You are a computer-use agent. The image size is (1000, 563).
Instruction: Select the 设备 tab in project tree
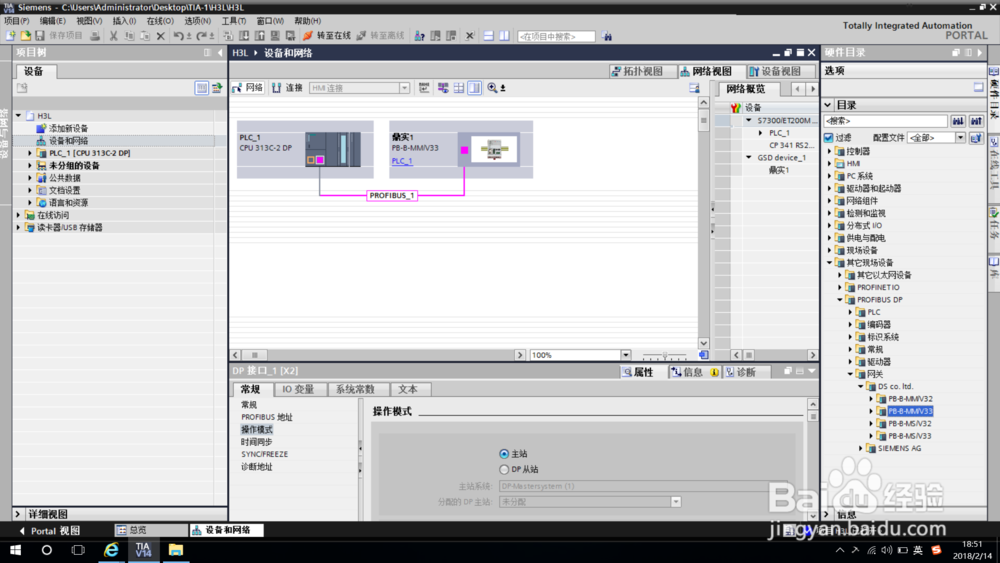[34, 71]
